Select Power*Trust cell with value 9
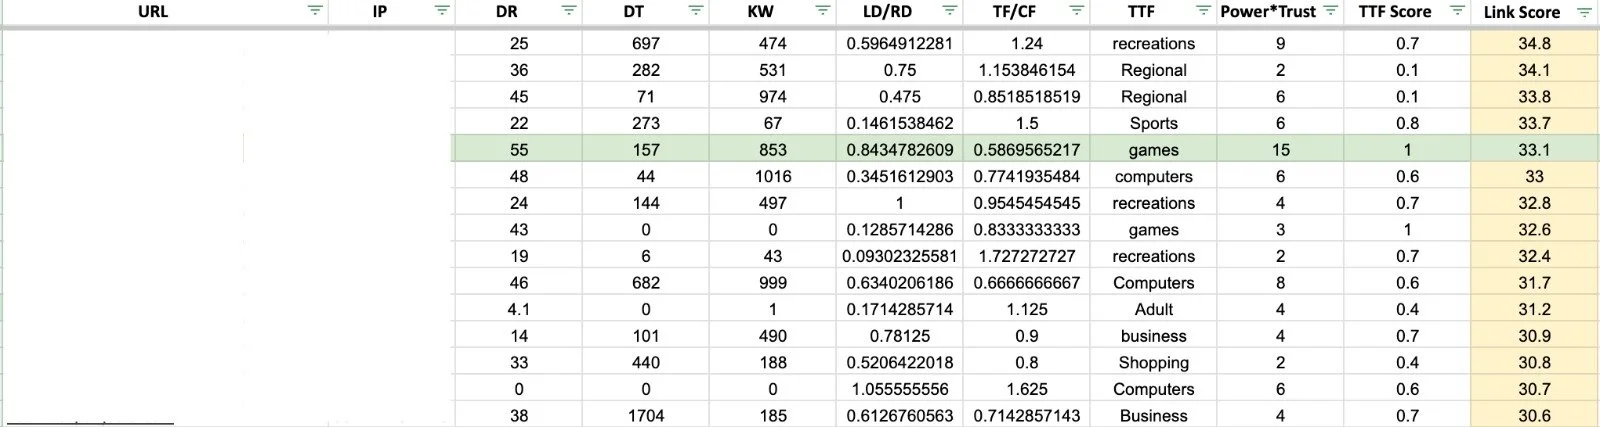Image resolution: width=1600 pixels, height=427 pixels. coord(1280,44)
